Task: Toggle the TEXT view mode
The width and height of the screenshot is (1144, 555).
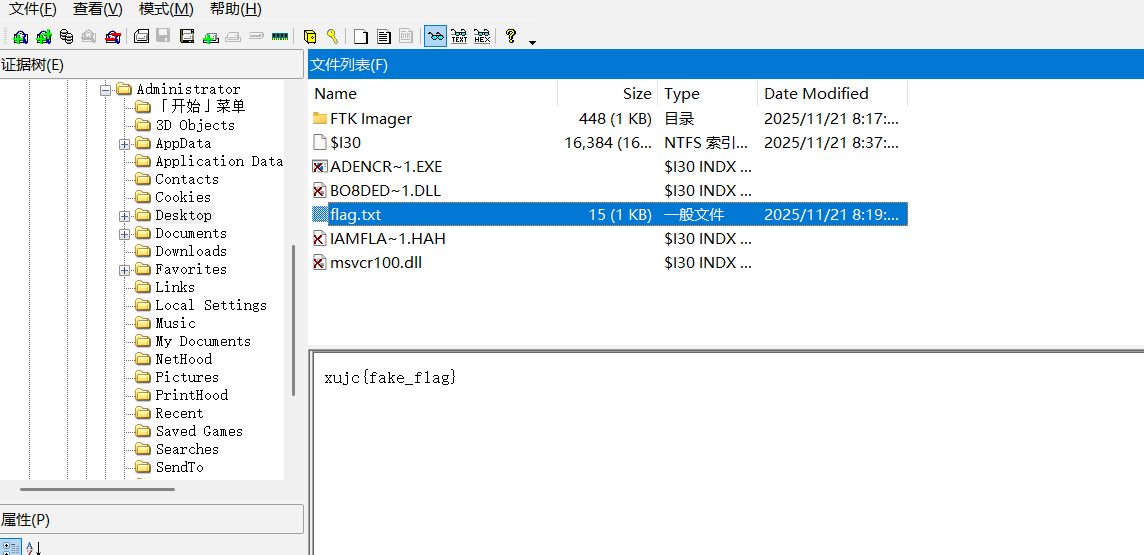Action: coord(459,37)
